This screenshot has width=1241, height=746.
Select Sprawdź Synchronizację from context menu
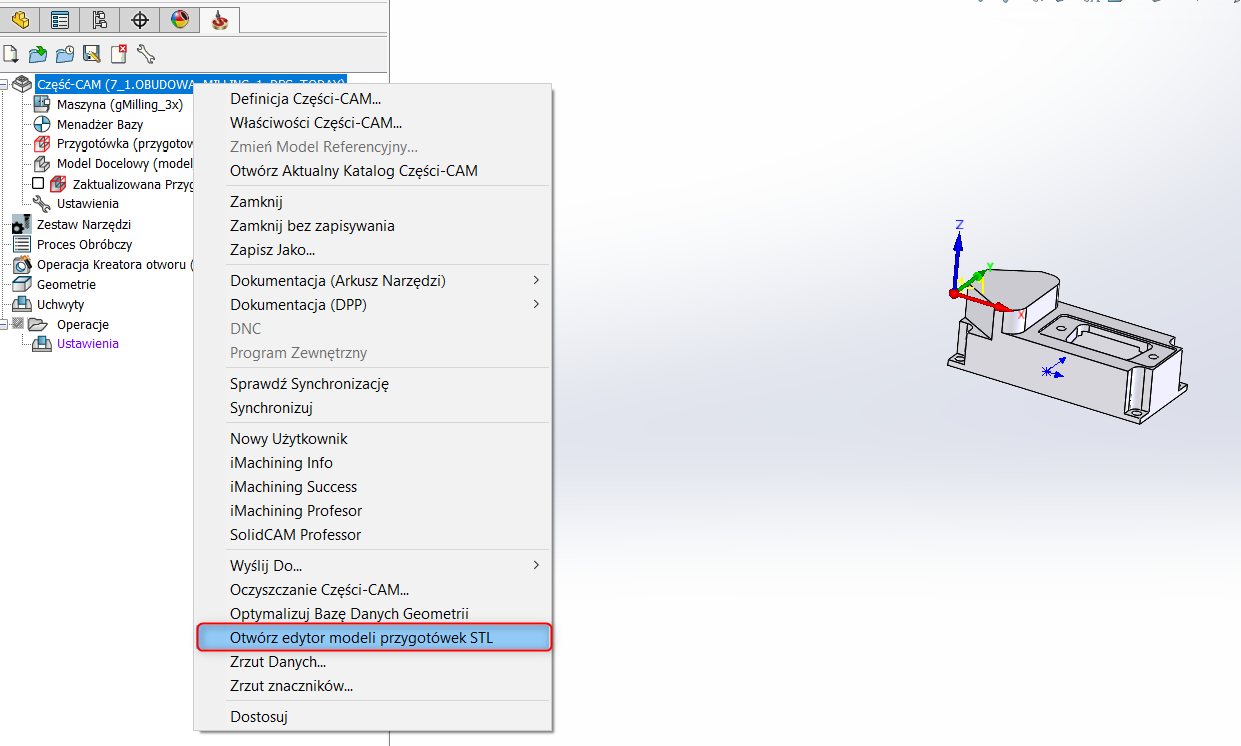point(309,383)
